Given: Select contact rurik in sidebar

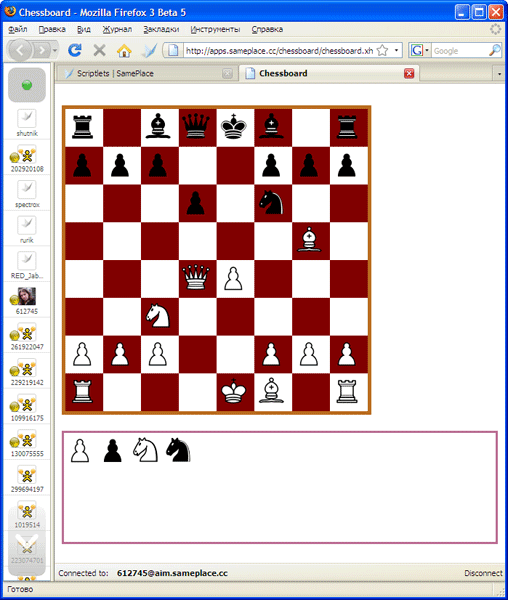Looking at the screenshot, I should point(27,230).
